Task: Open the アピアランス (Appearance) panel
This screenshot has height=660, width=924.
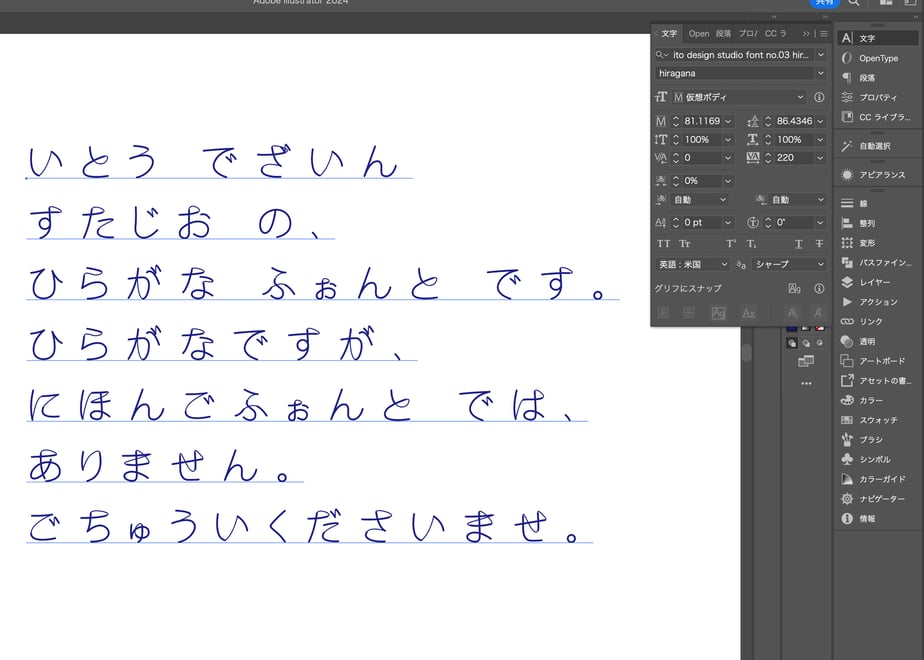Action: [x=877, y=175]
